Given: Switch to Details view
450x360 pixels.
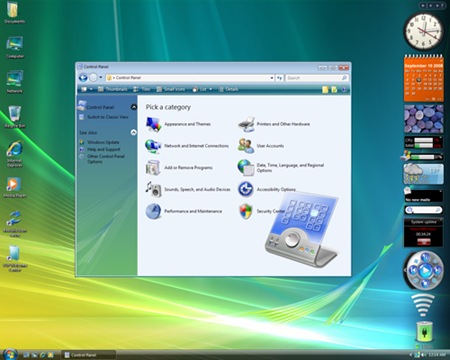Looking at the screenshot, I should click(229, 89).
